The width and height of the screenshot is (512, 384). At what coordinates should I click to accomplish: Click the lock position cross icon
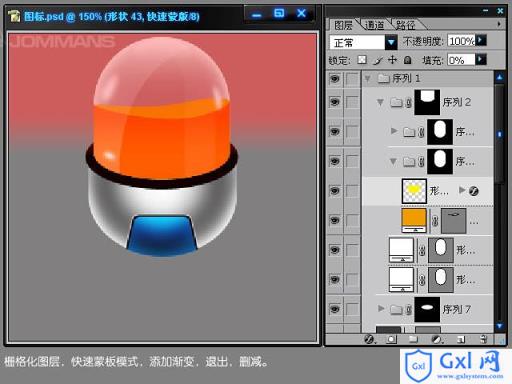click(392, 60)
